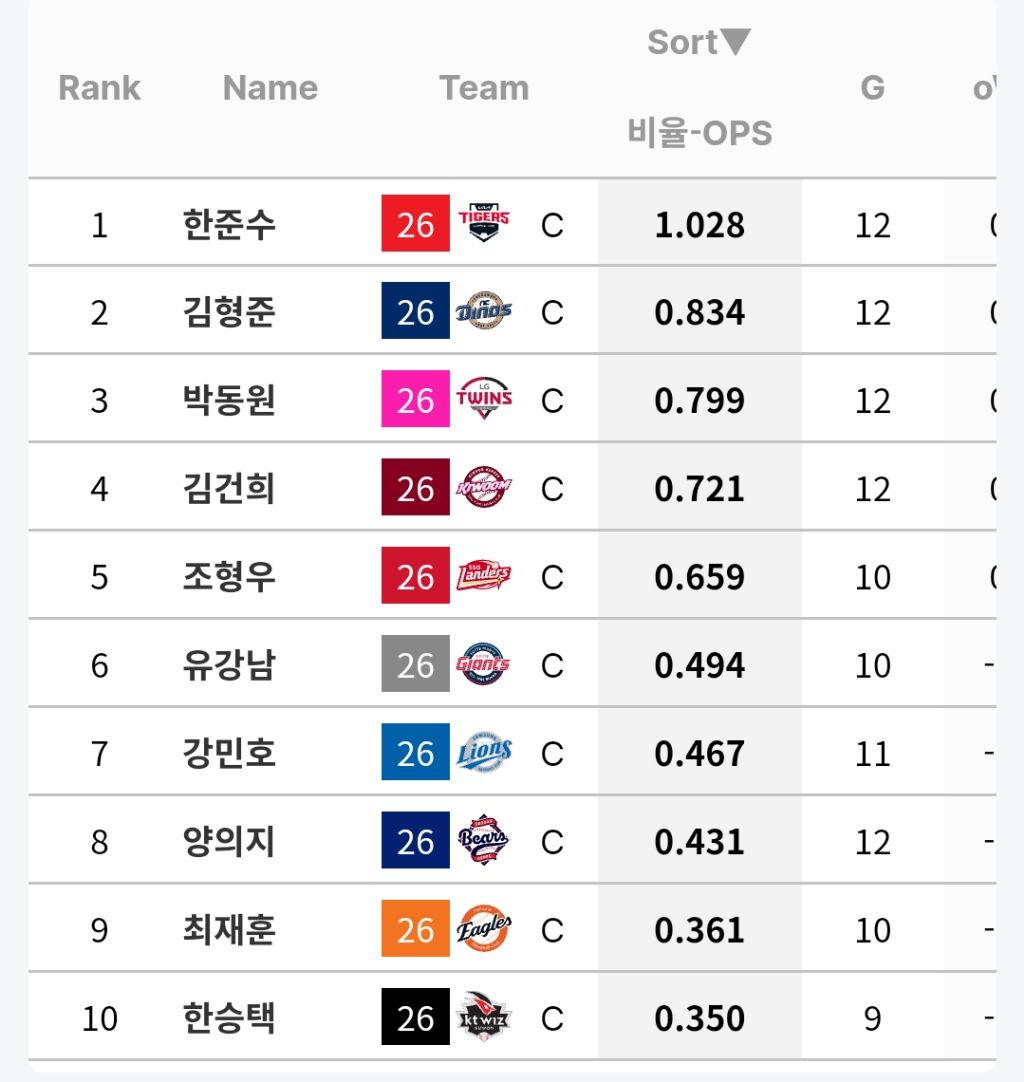Click the SSG Landers team logo
1024x1082 pixels.
click(484, 575)
